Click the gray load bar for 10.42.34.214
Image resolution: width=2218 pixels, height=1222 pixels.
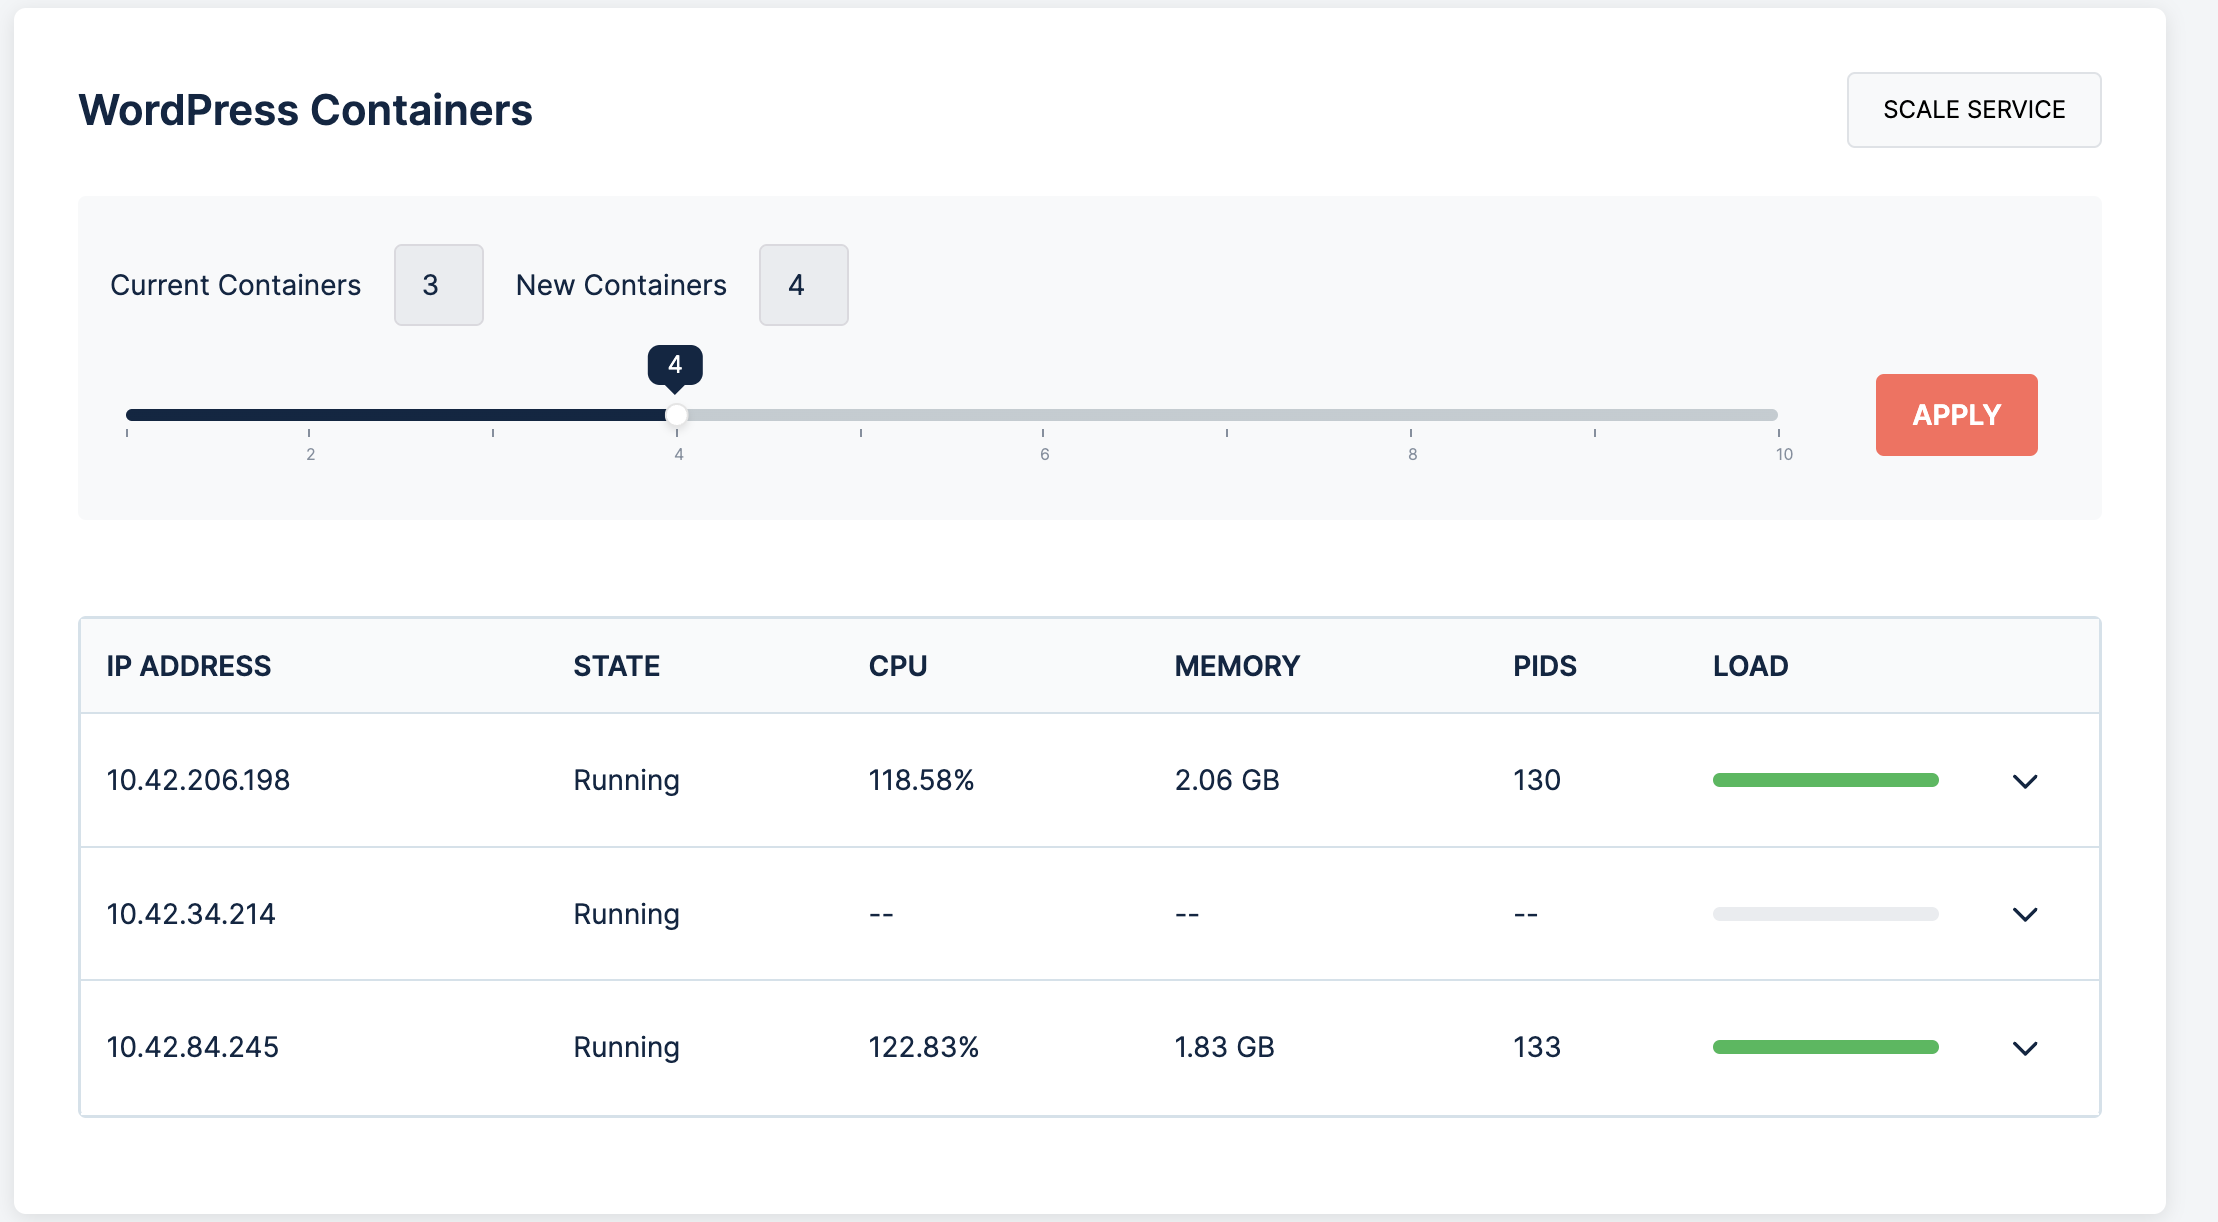click(x=1825, y=914)
